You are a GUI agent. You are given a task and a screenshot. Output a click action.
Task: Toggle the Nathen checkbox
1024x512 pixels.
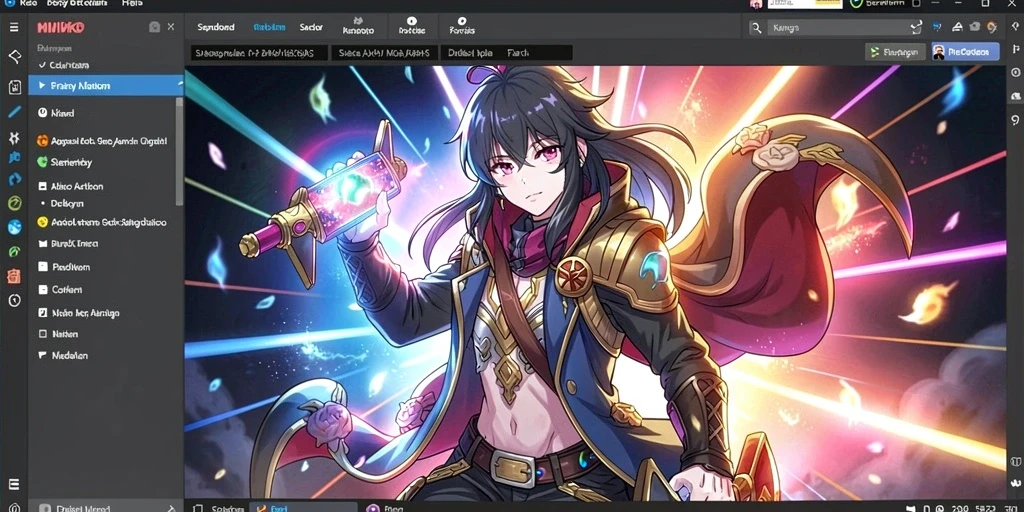(42, 334)
